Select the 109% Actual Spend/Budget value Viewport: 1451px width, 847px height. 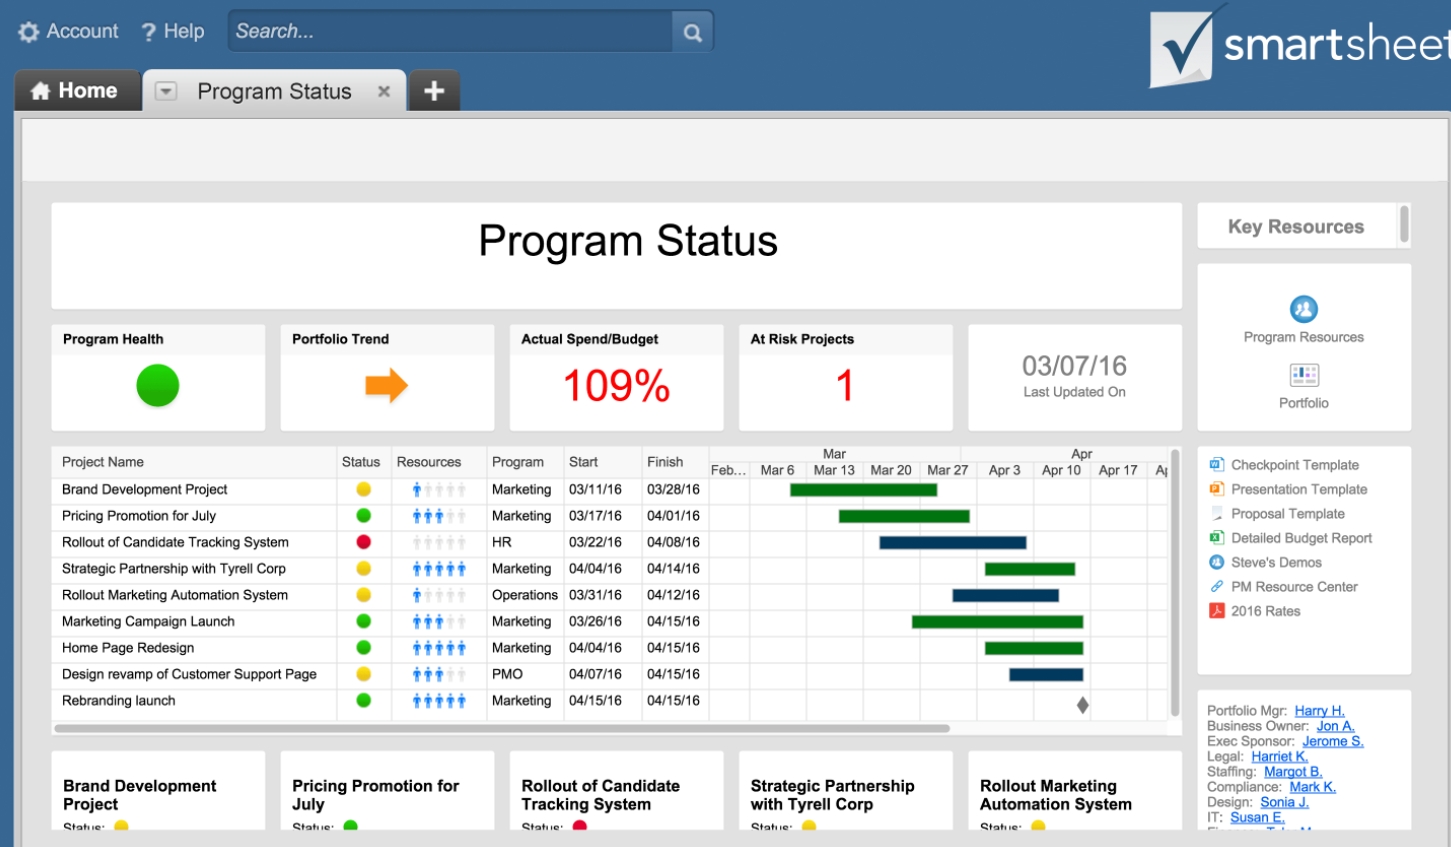coord(616,386)
